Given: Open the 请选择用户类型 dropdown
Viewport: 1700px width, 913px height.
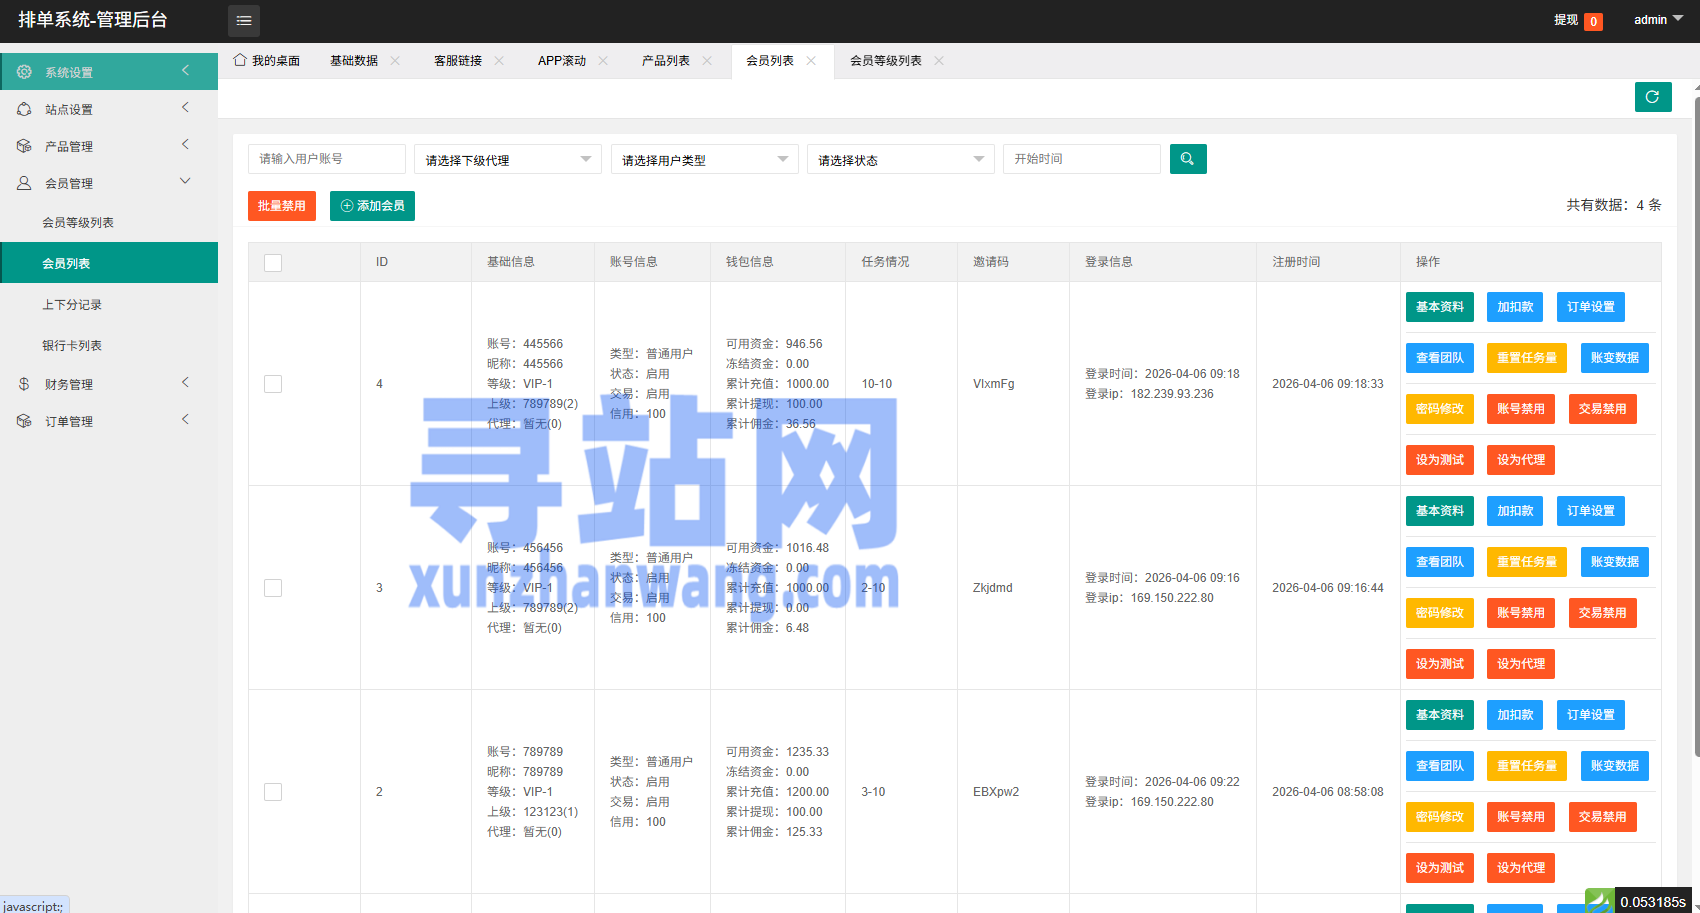Looking at the screenshot, I should click(704, 159).
